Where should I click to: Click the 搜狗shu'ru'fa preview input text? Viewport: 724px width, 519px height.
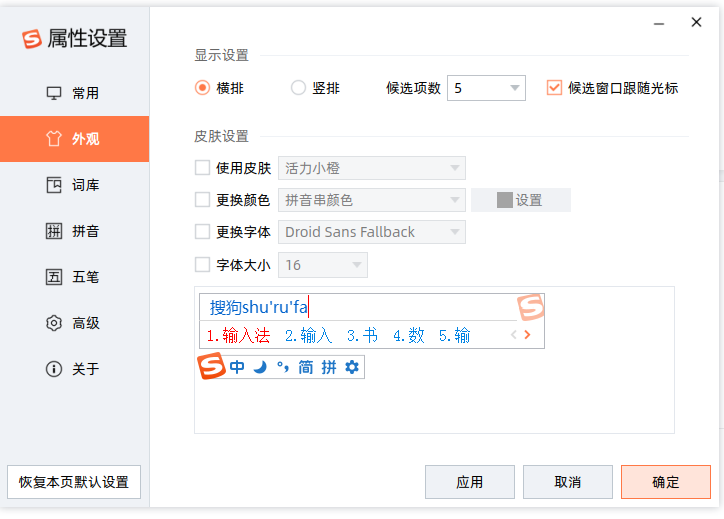coord(259,307)
